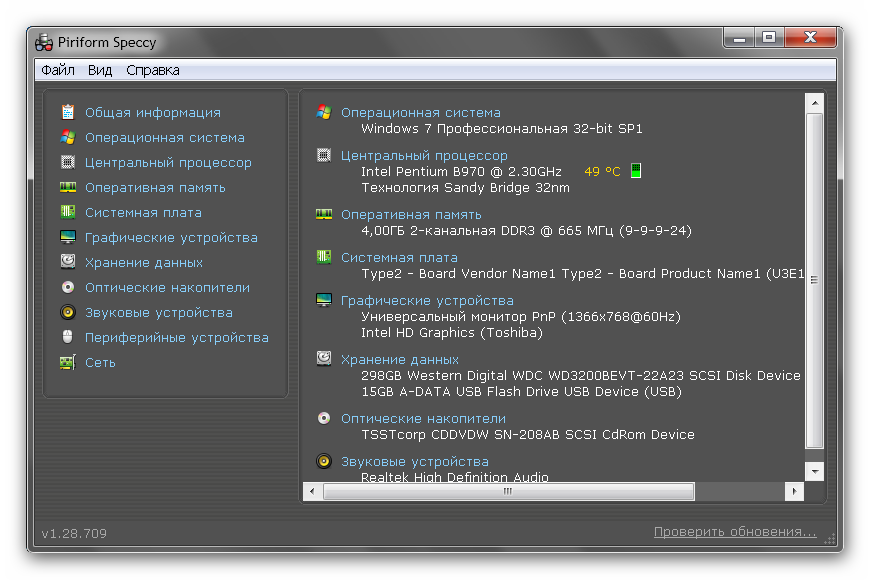Select Хранение данных in sidebar
This screenshot has height=580, width=871.
coord(144,263)
